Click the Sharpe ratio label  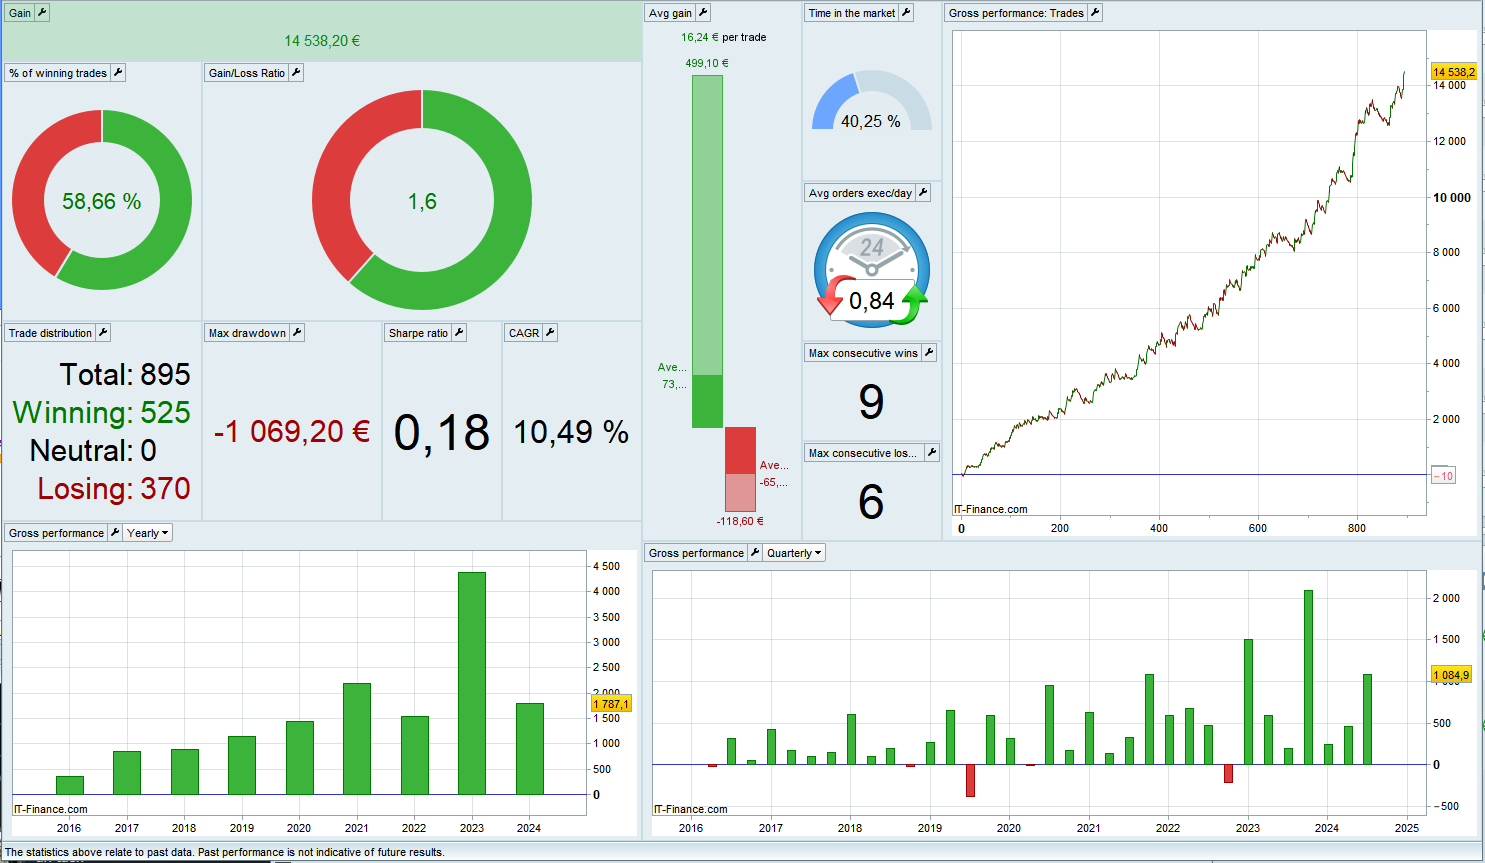(418, 333)
